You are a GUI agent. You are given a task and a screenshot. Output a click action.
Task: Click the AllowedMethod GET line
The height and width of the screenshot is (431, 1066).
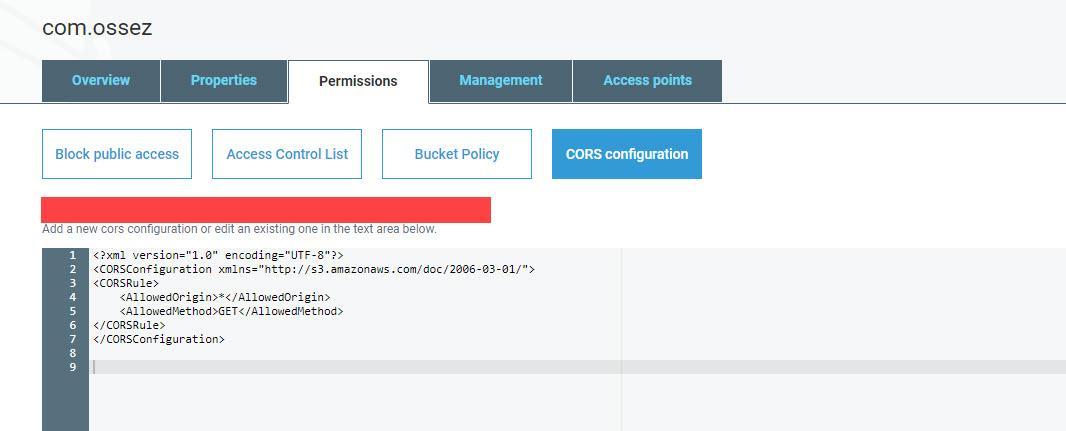232,311
